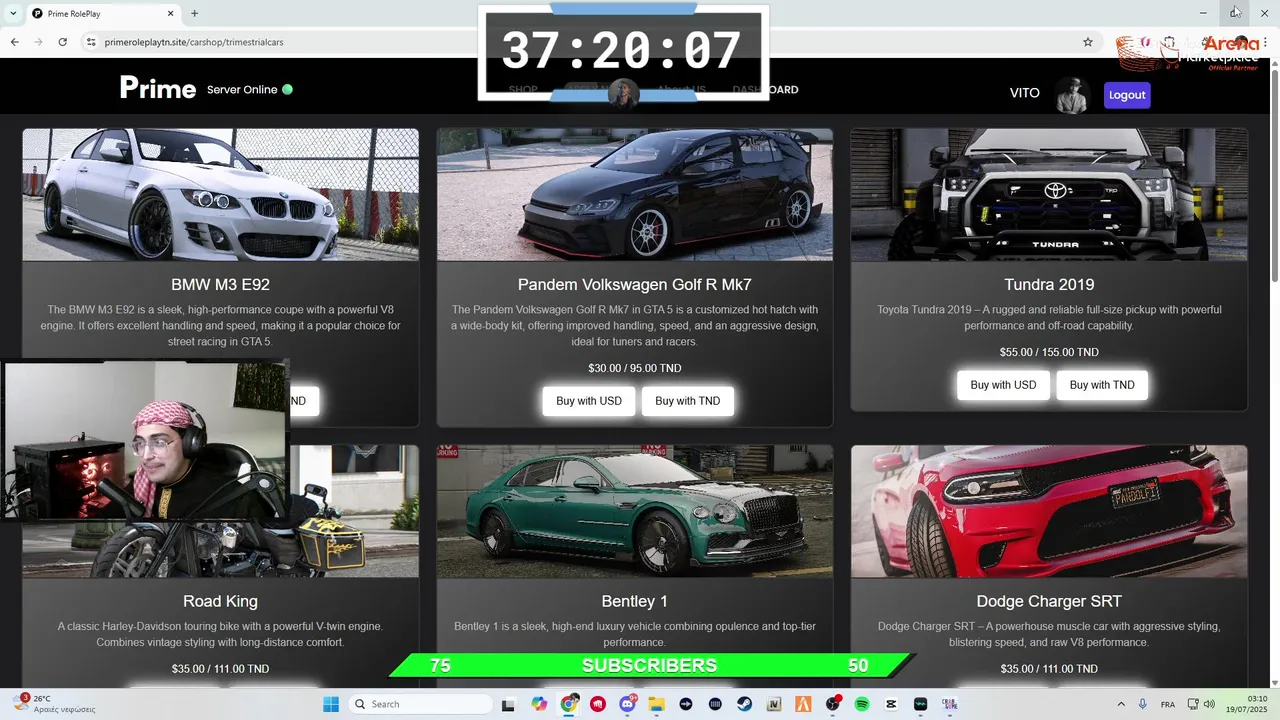Click the VITO username
This screenshot has height=720, width=1280.
click(x=1024, y=93)
